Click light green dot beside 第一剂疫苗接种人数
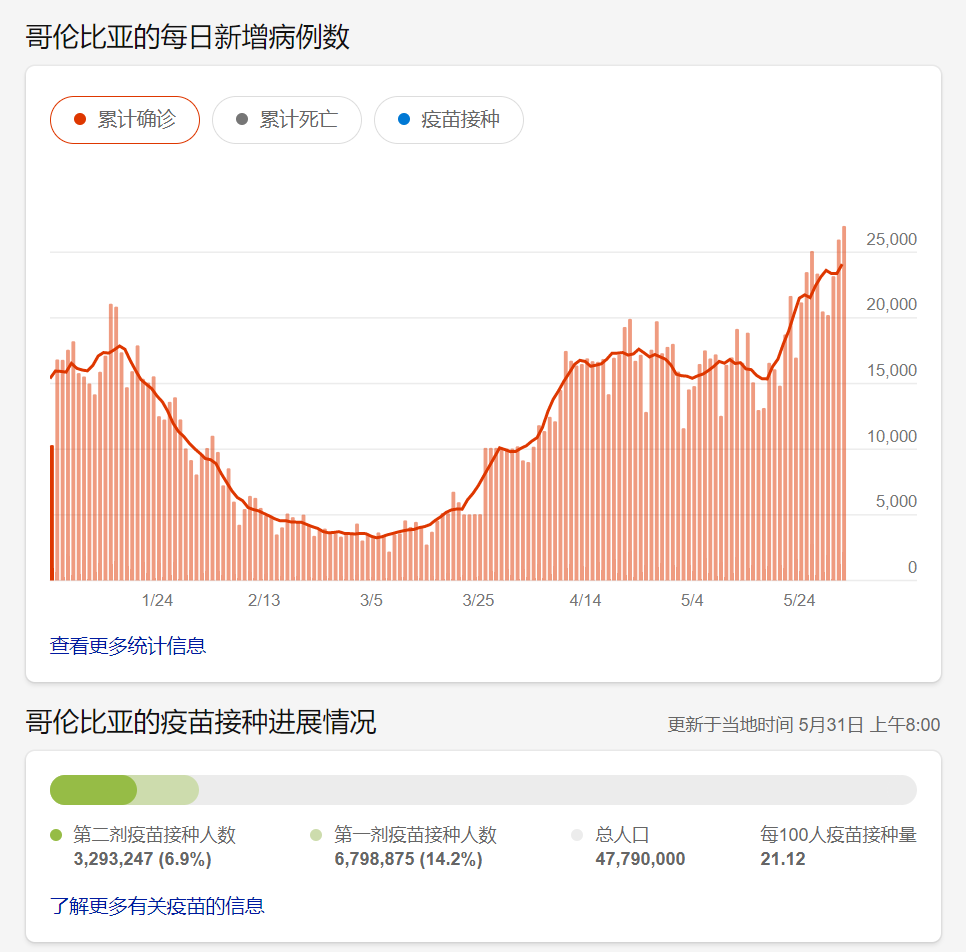The height and width of the screenshot is (952, 966). (x=316, y=835)
